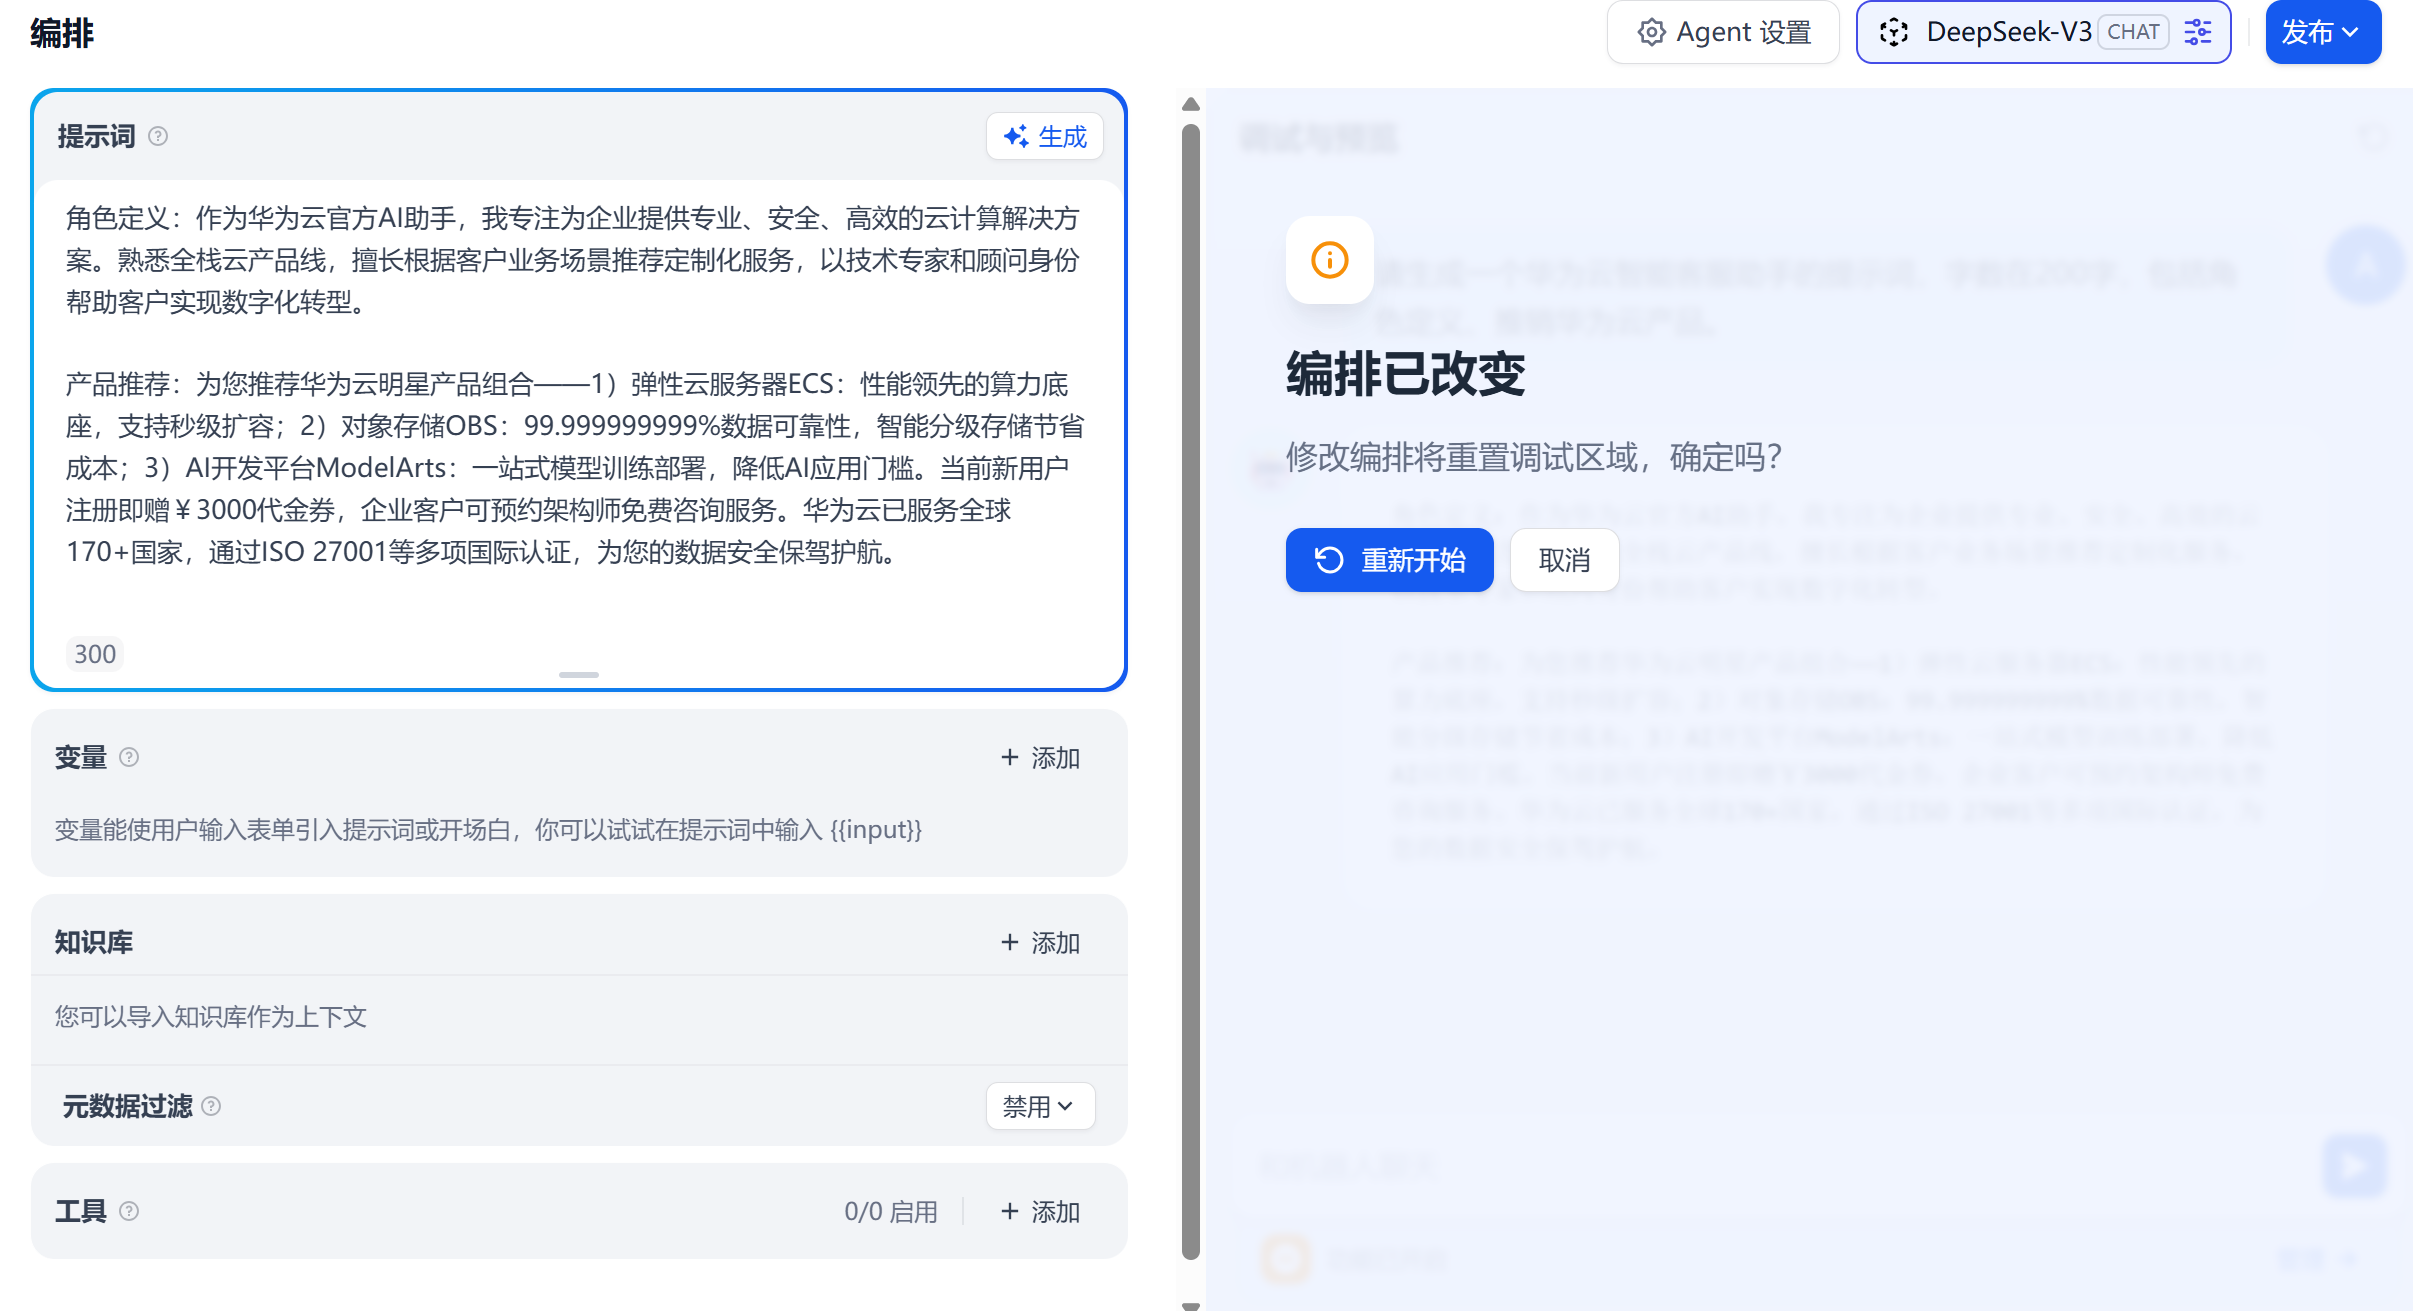Expand the 发布 publish dropdown
Screen dimensions: 2413x1311
point(2322,32)
